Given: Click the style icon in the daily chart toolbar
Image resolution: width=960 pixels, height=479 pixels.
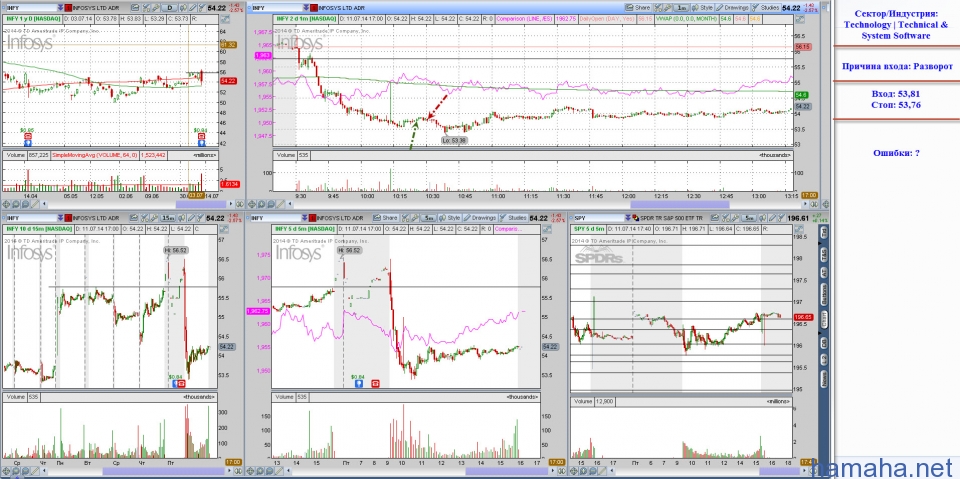Looking at the screenshot, I should (183, 7).
